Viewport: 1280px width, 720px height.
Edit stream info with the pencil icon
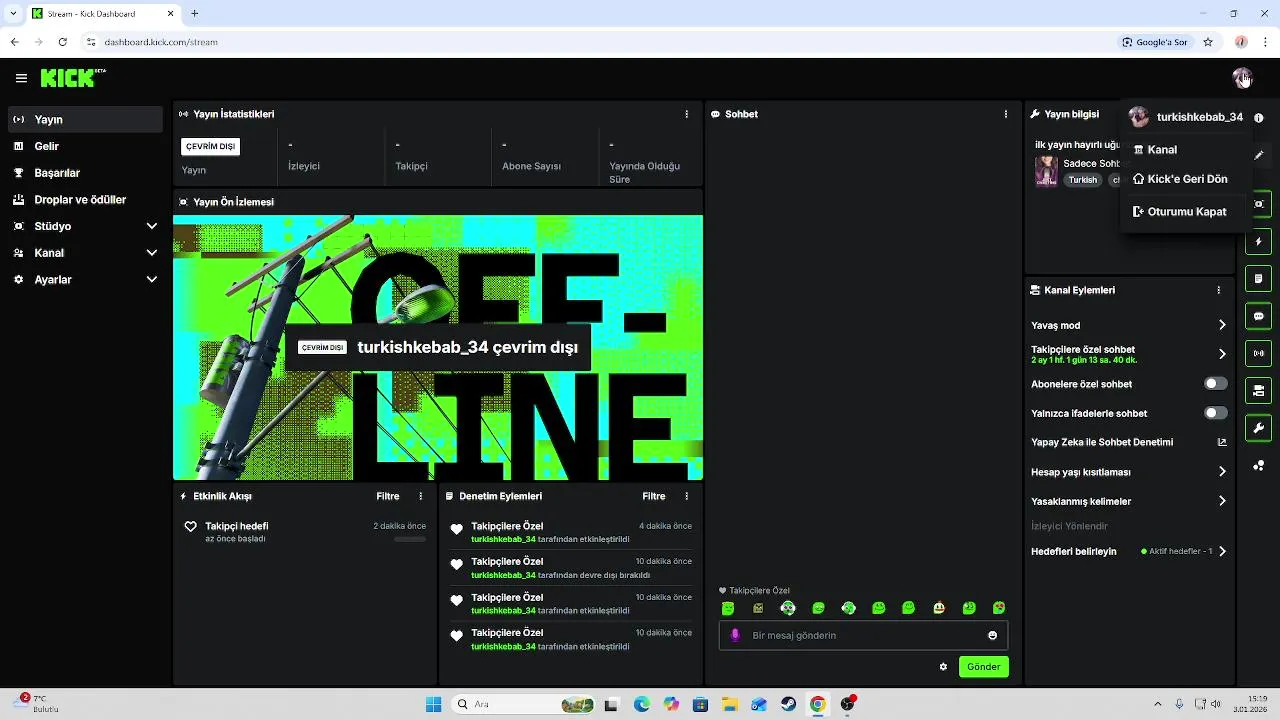coord(1258,155)
